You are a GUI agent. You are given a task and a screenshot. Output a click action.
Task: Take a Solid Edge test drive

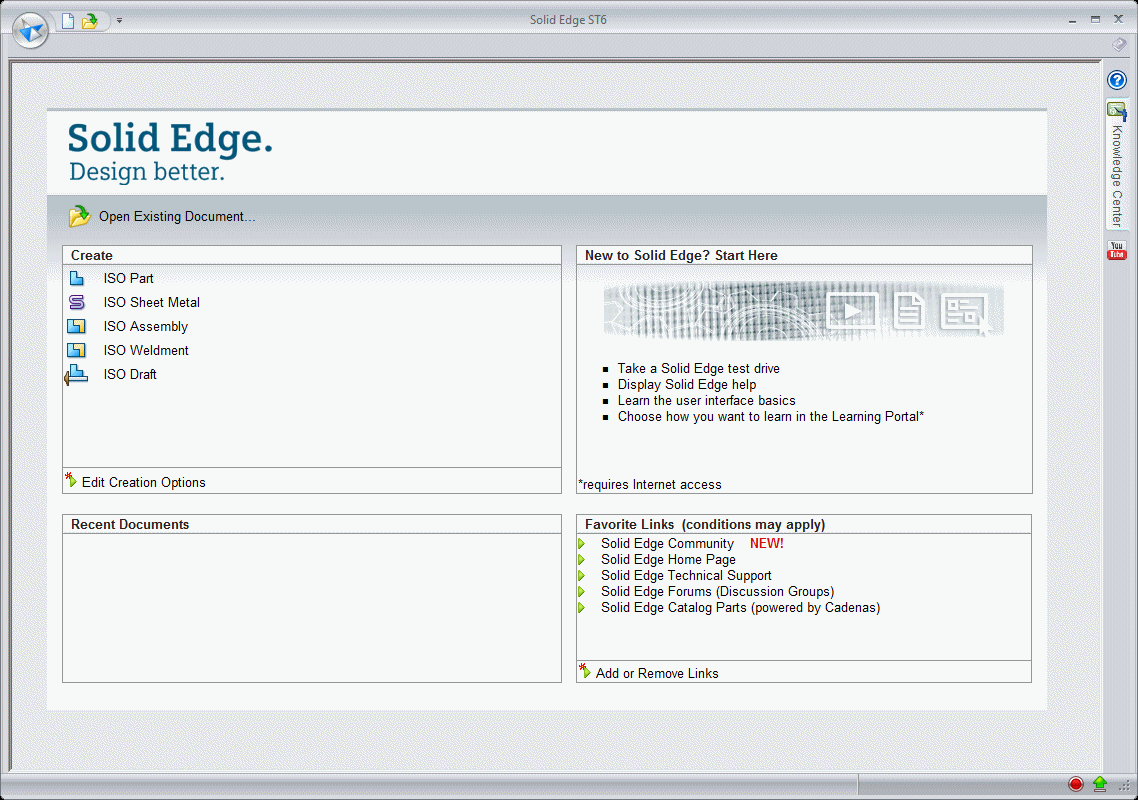[x=699, y=368]
